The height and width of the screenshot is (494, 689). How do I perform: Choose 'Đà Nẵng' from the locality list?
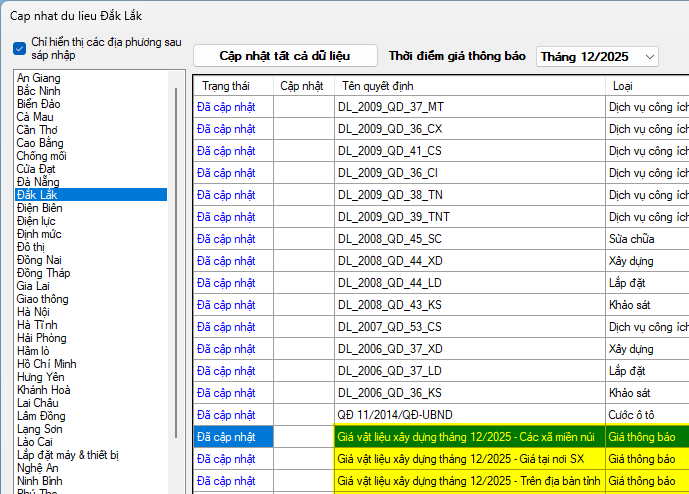pyautogui.click(x=37, y=182)
